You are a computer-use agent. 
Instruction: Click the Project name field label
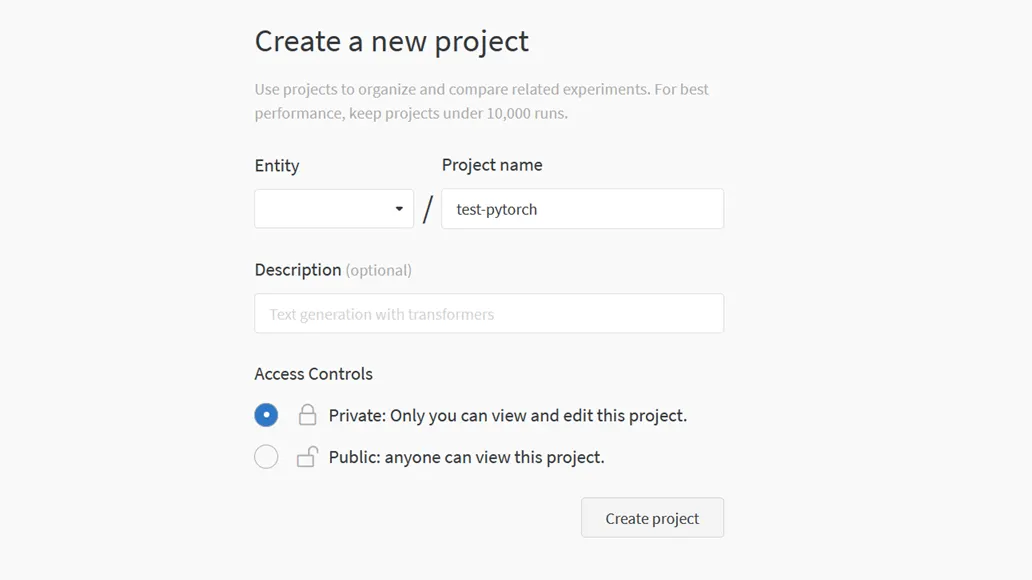click(492, 165)
